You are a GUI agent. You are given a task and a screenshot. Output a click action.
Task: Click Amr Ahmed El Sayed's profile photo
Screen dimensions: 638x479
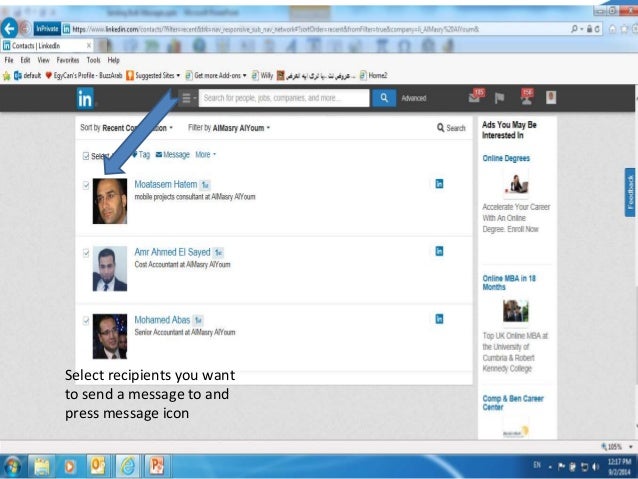[110, 269]
